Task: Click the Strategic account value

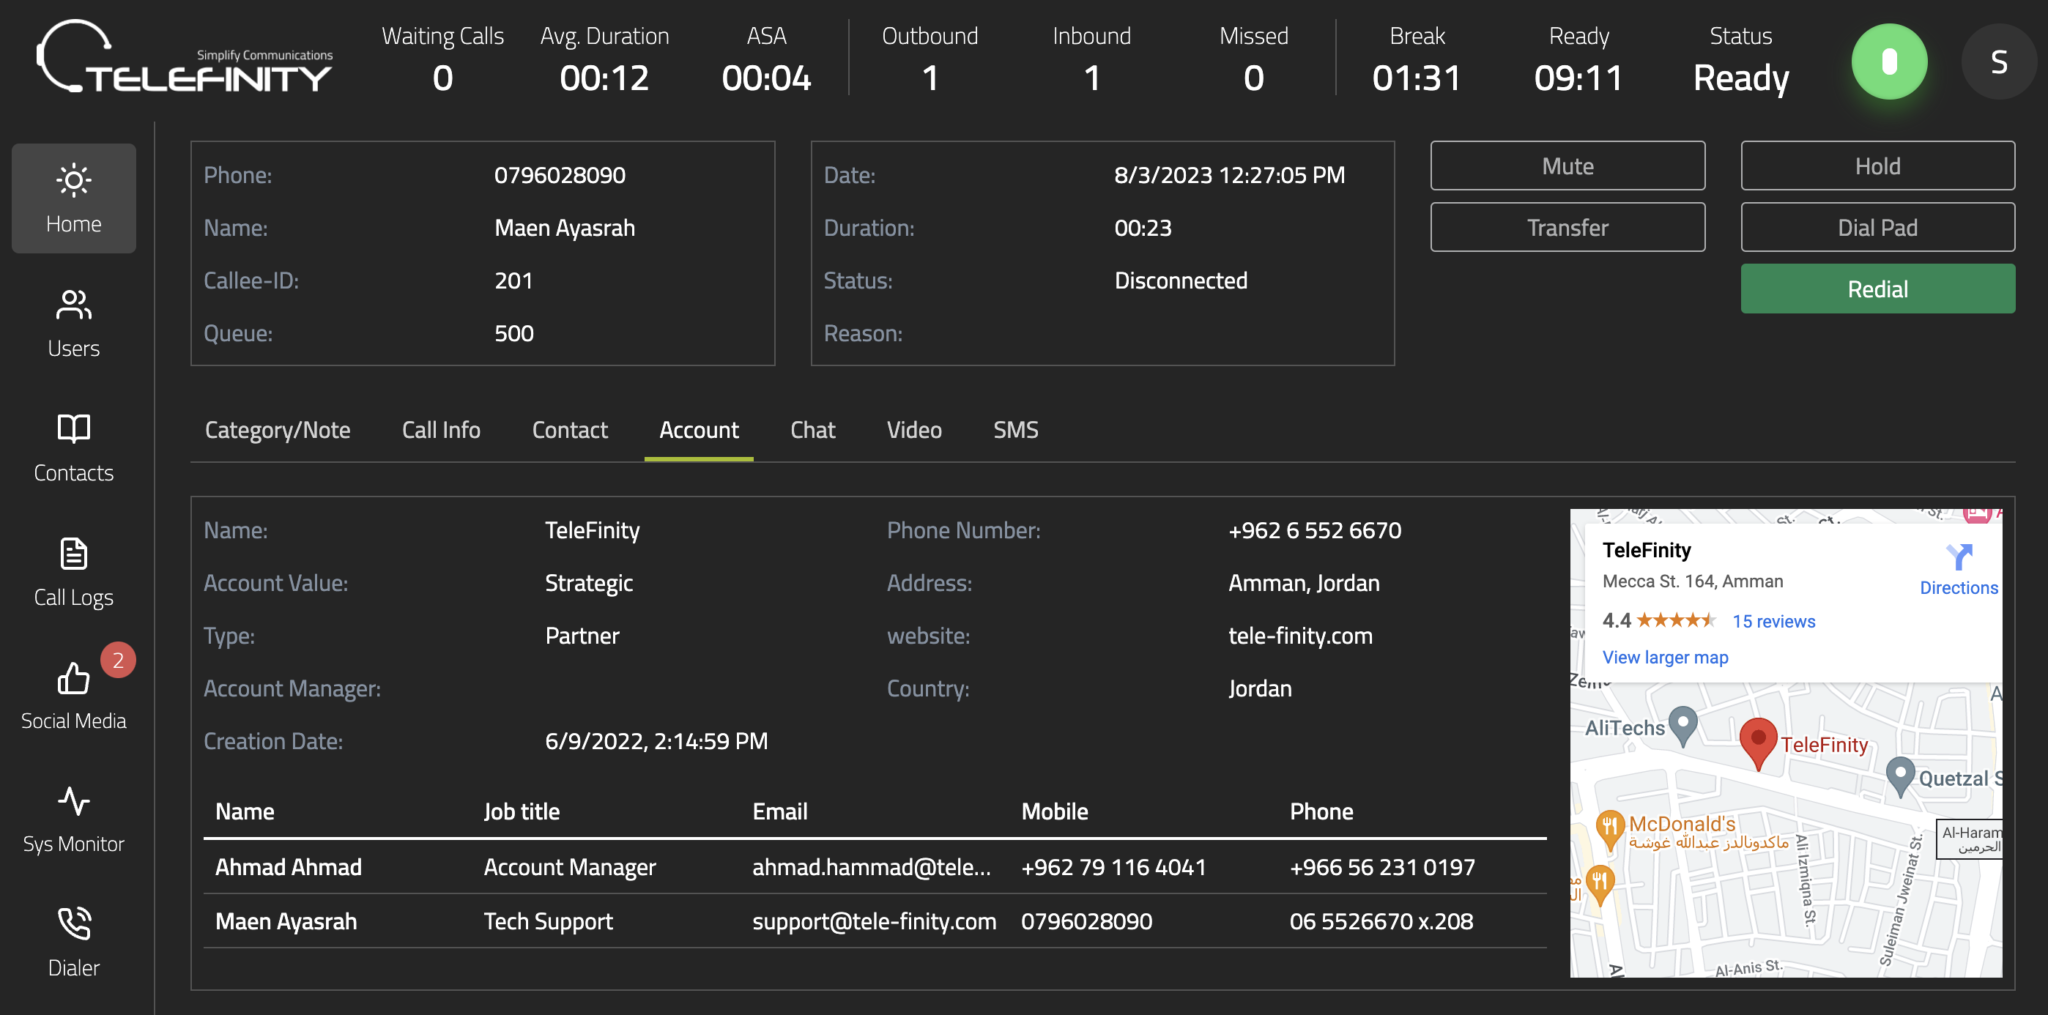Action: pyautogui.click(x=589, y=583)
